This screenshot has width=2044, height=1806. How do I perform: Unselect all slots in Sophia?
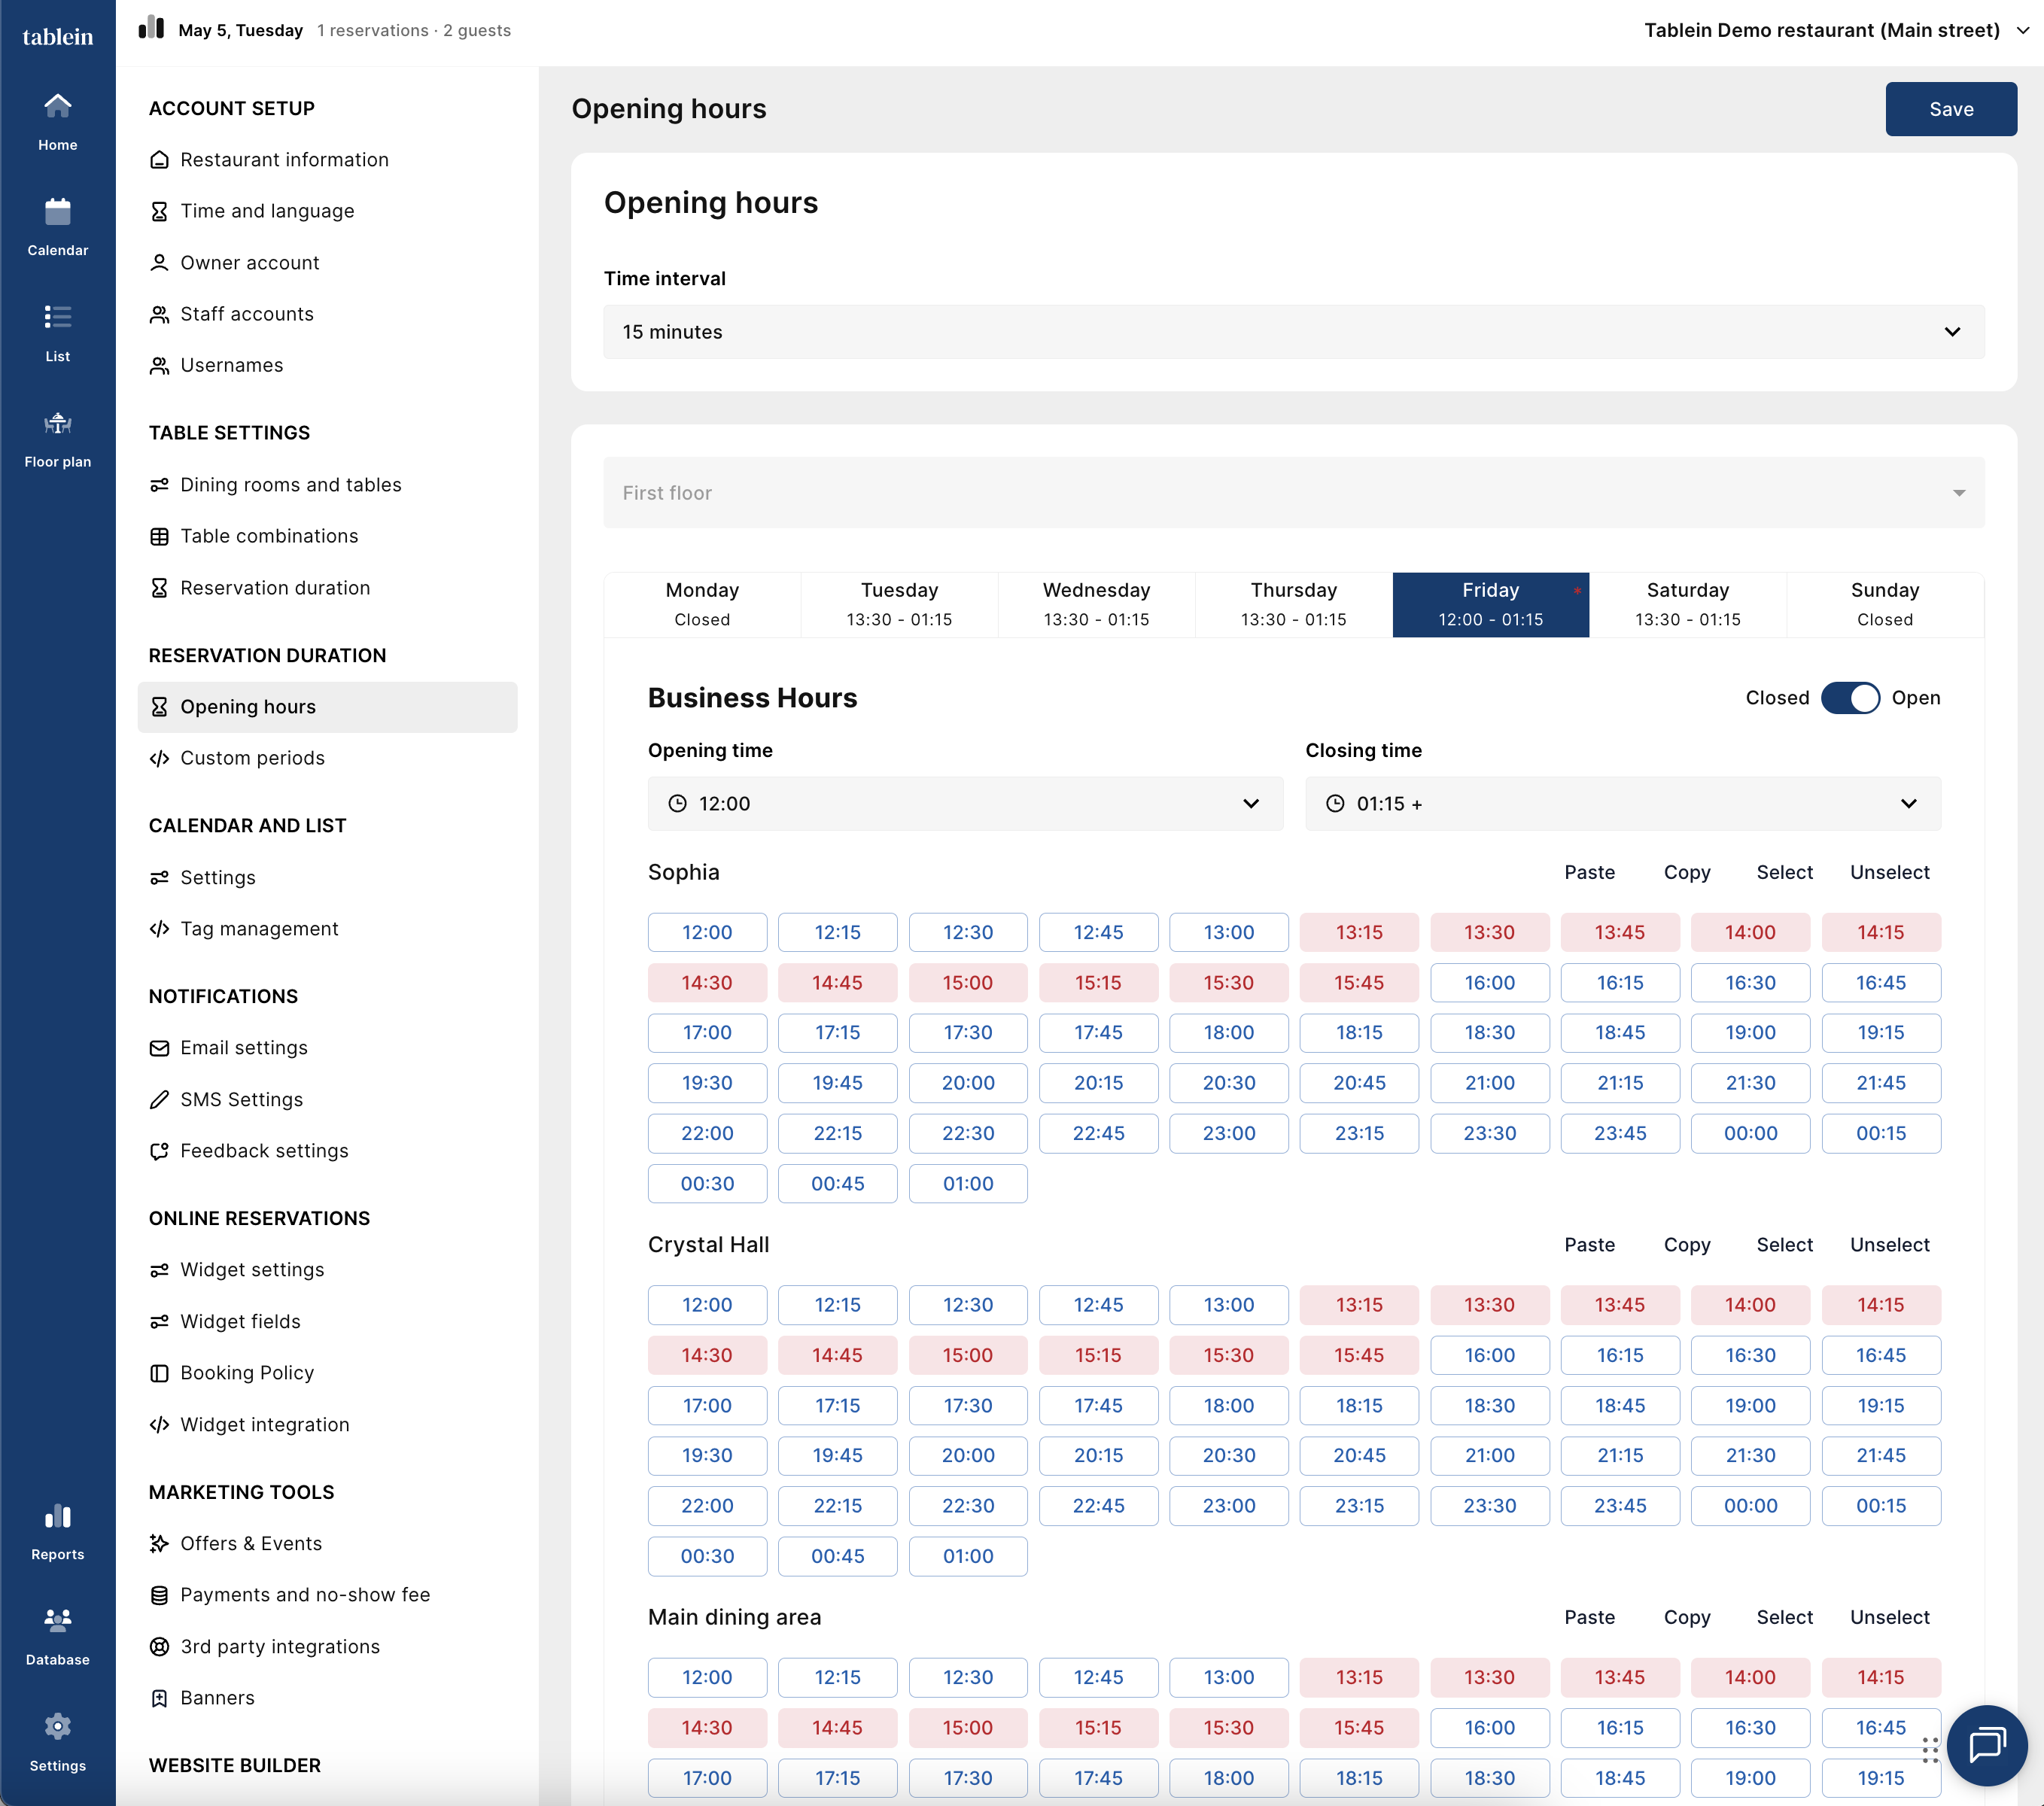click(1889, 872)
